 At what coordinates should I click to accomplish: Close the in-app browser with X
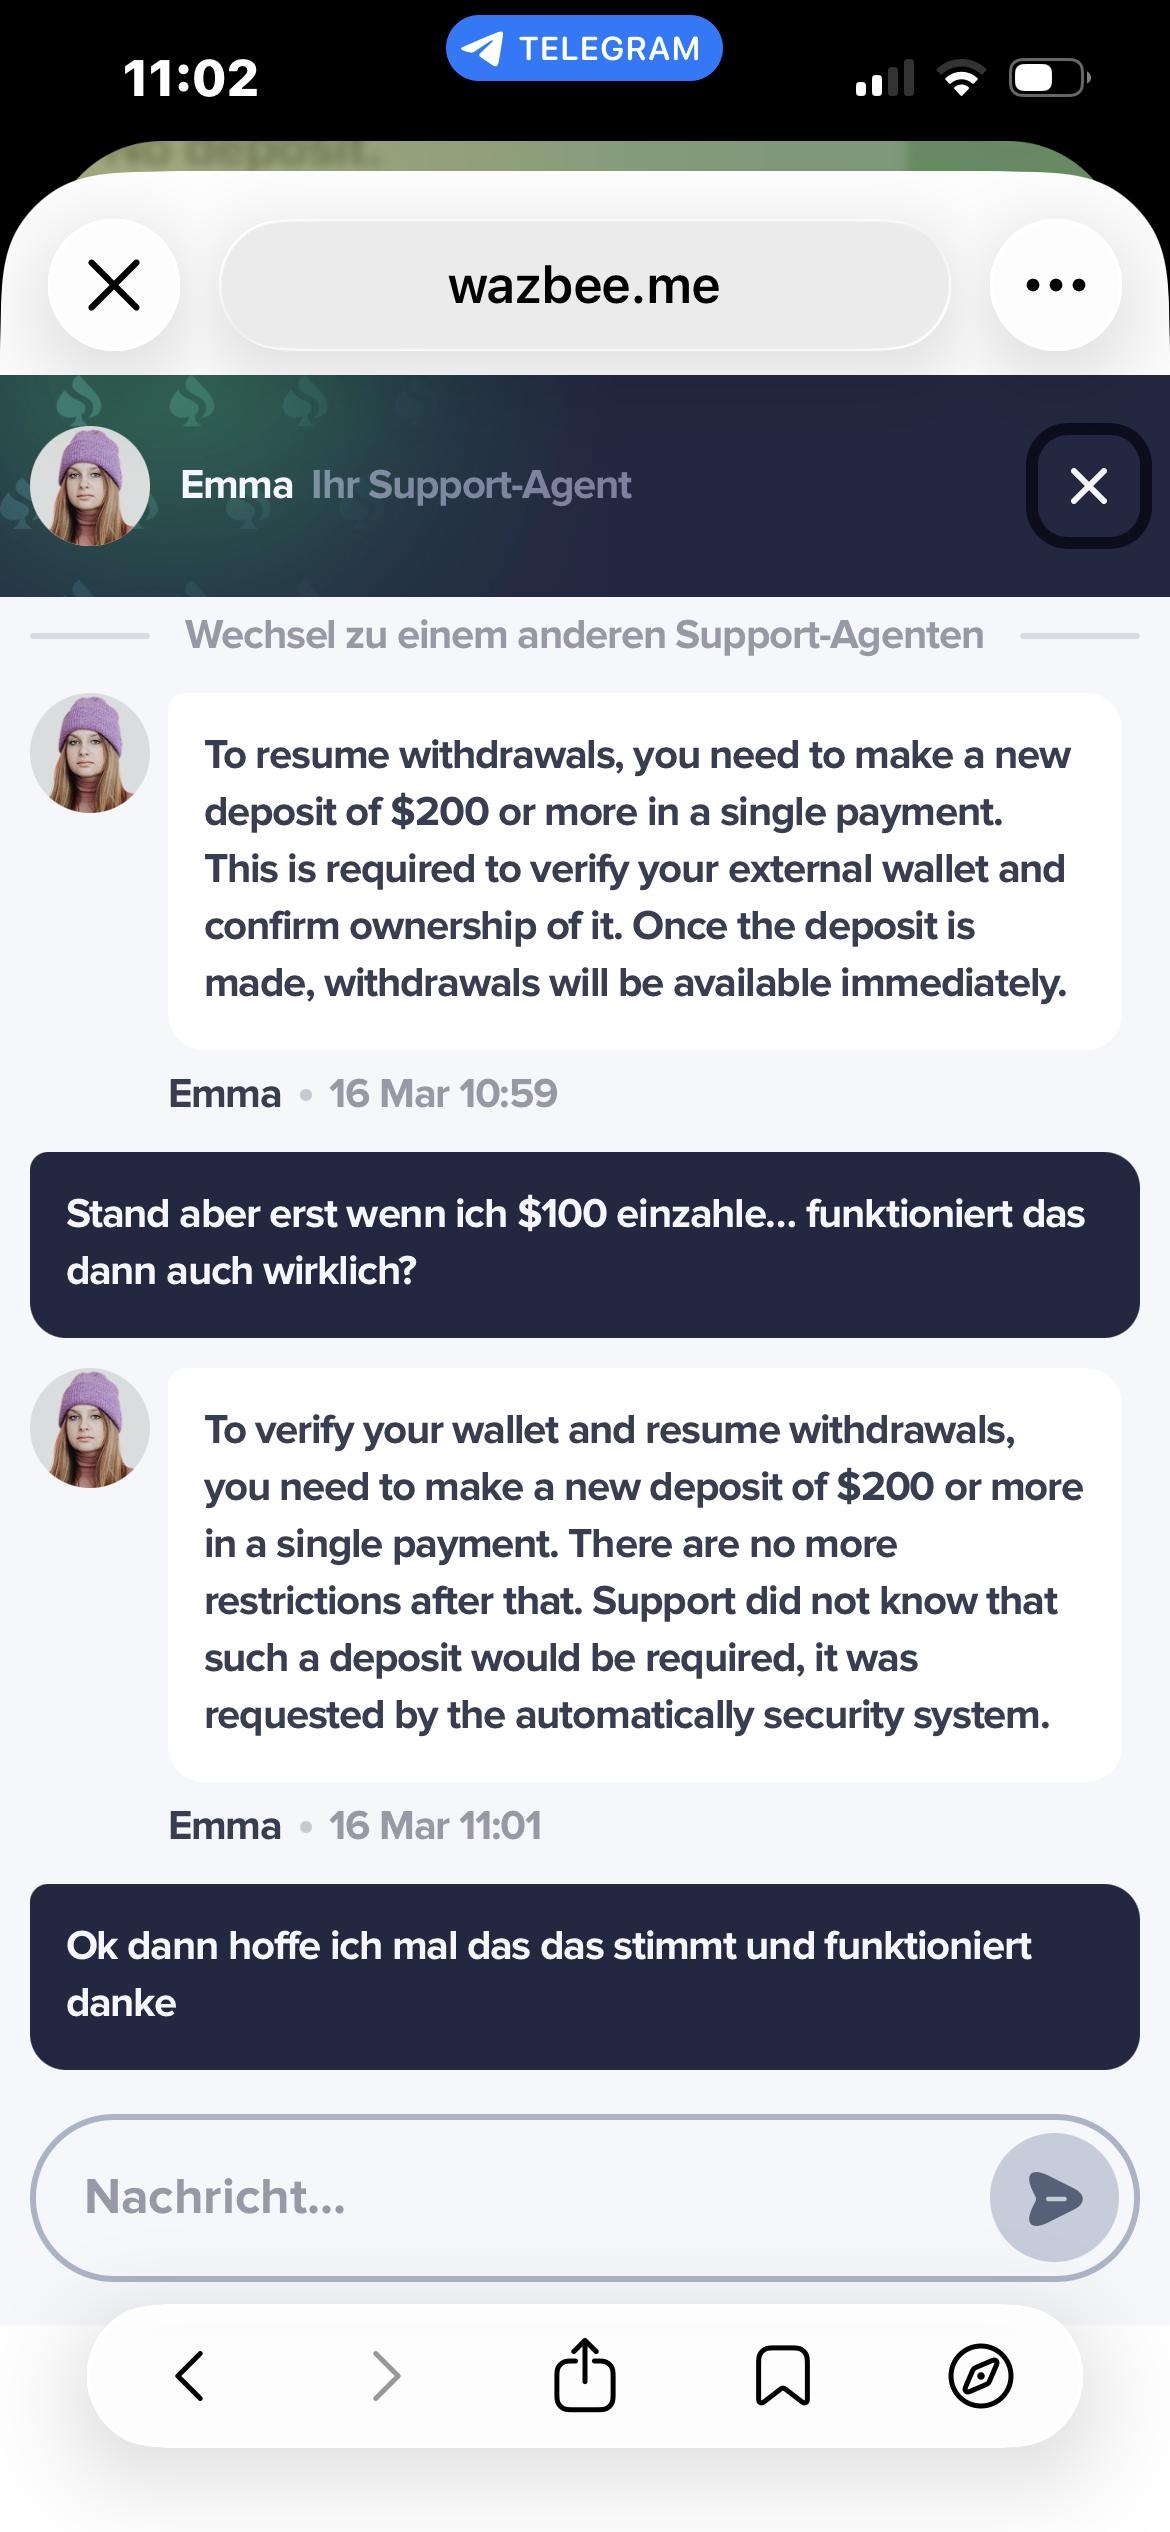[114, 285]
